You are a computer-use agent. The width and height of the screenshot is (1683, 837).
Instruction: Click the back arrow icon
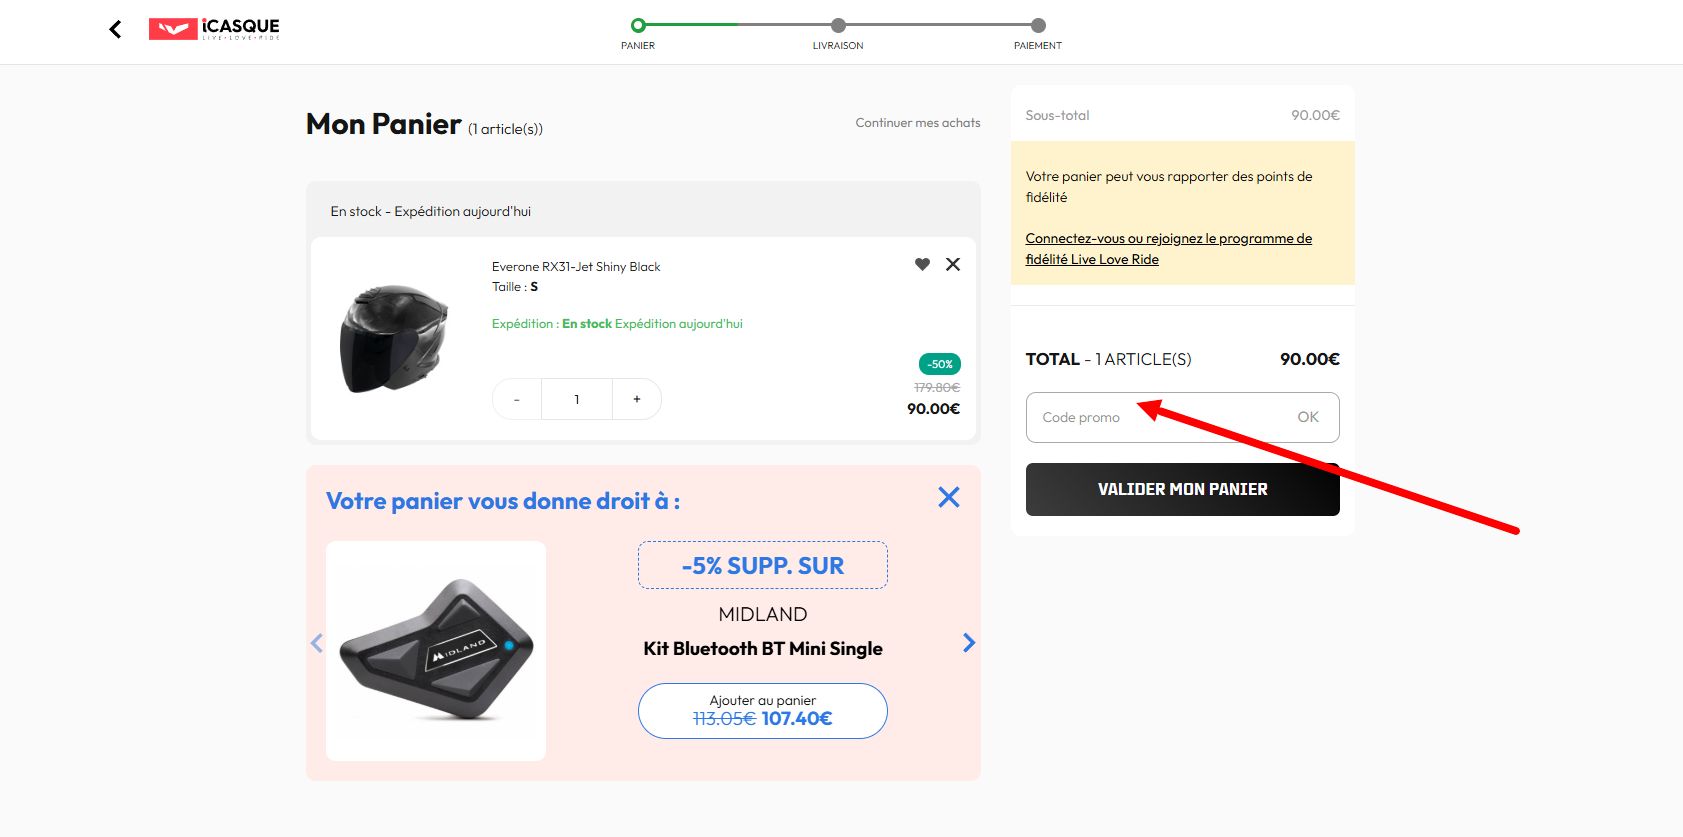click(115, 29)
